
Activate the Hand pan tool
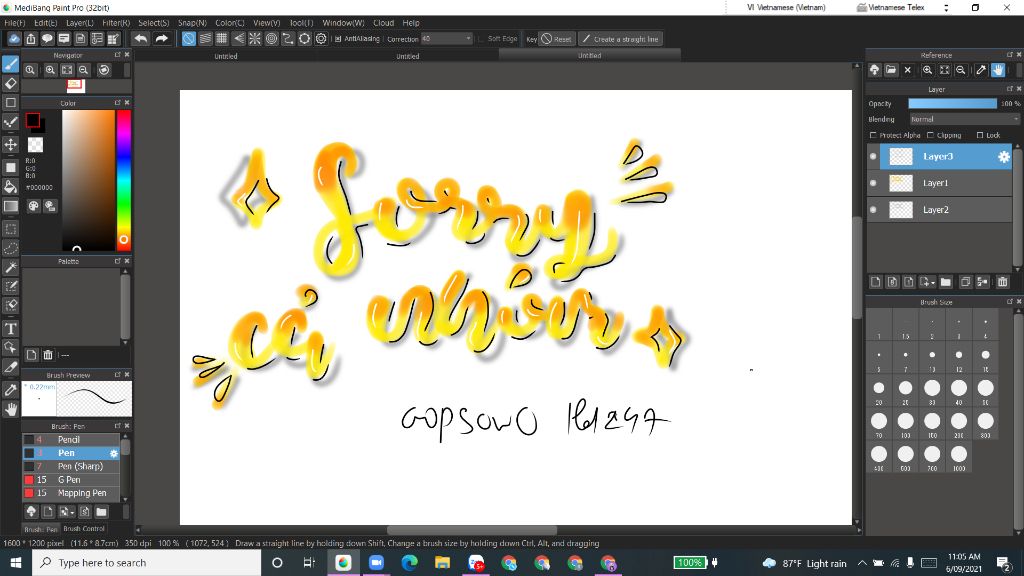click(x=10, y=409)
